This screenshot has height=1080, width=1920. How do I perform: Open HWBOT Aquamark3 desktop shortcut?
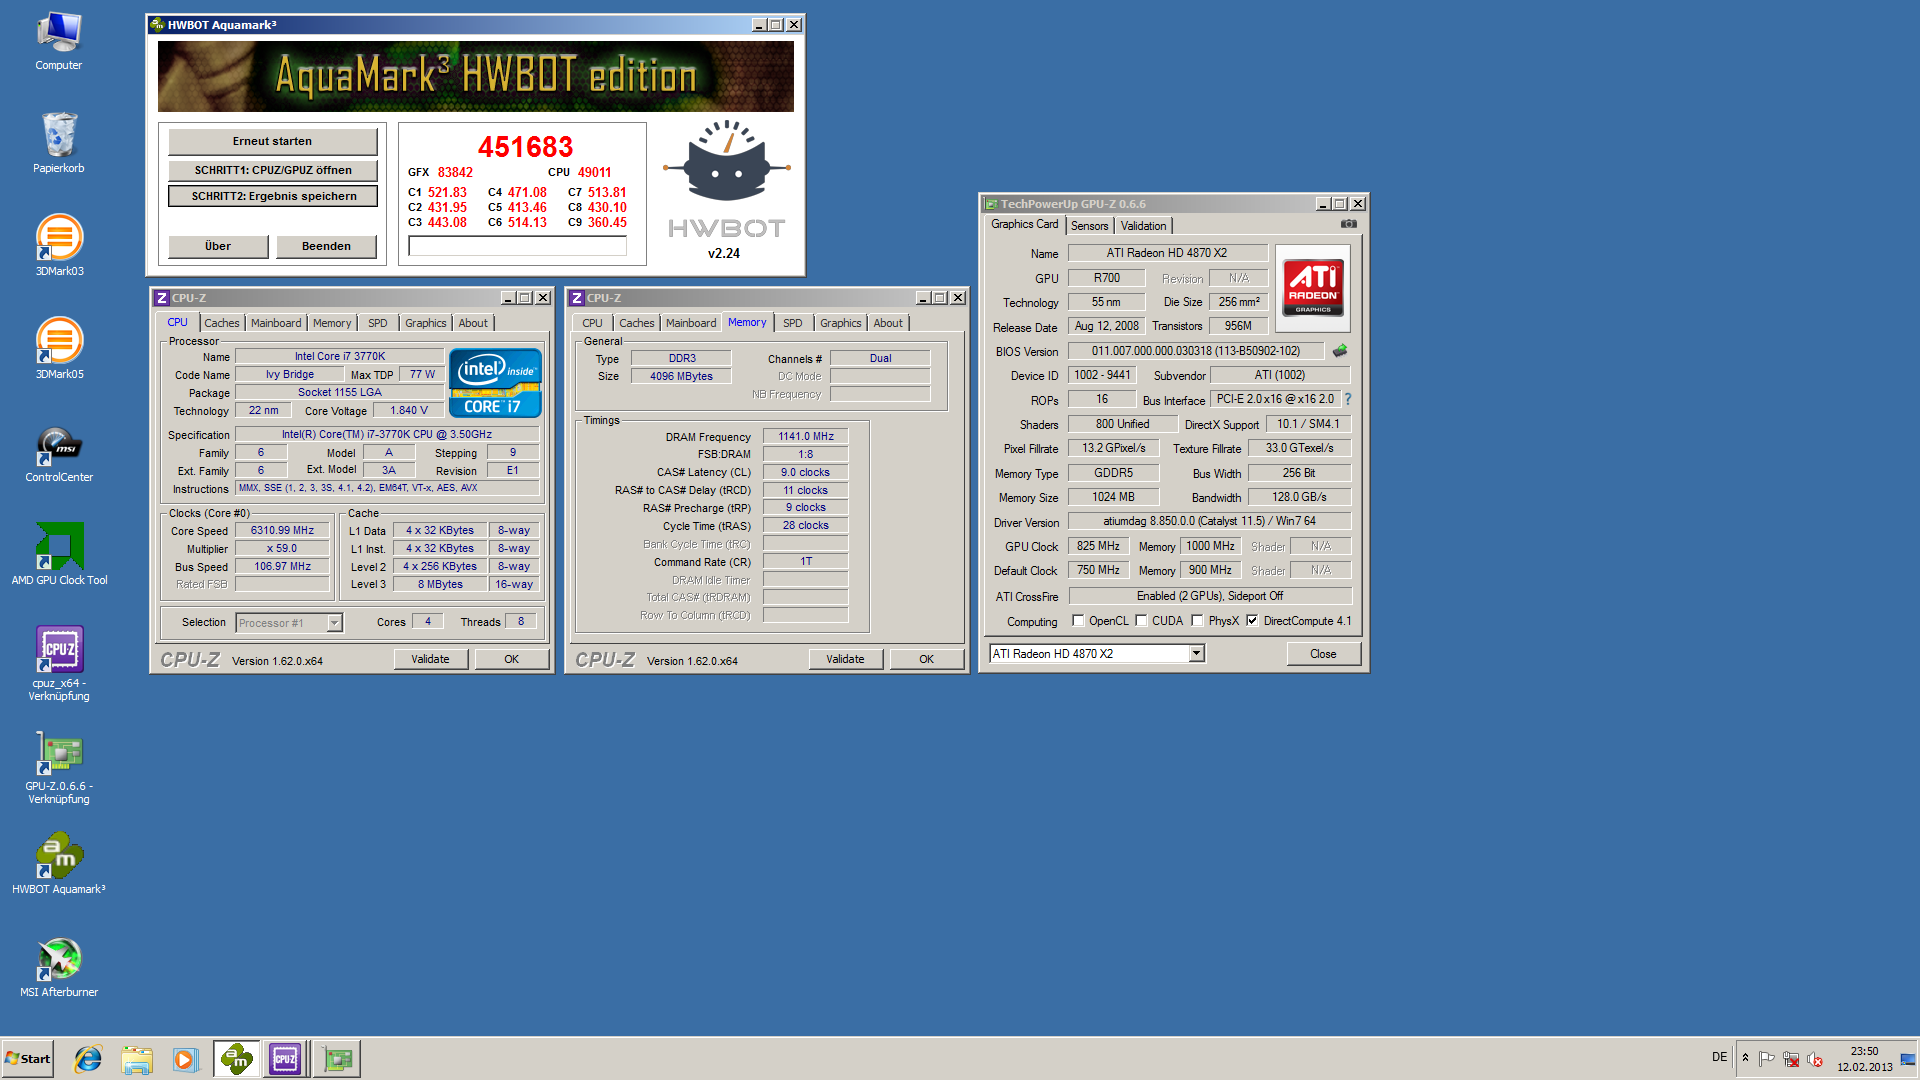tap(59, 864)
